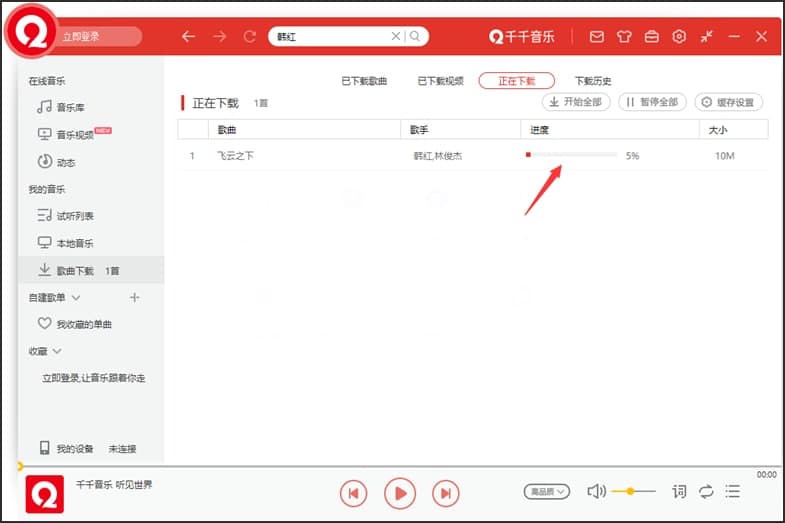Click the search magnifier icon
Screen dimensions: 785x523
(415, 37)
